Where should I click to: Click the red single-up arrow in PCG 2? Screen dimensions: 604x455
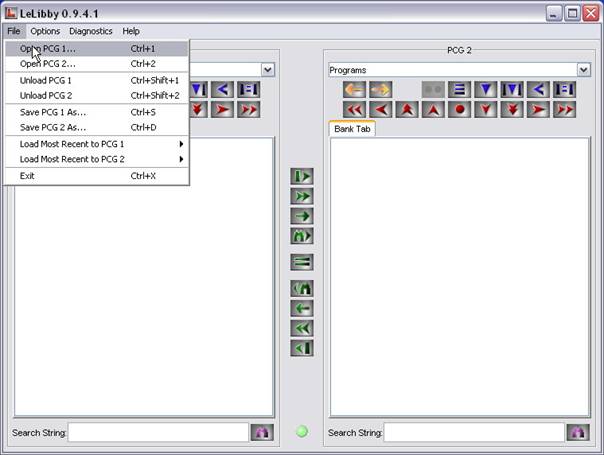click(x=433, y=110)
